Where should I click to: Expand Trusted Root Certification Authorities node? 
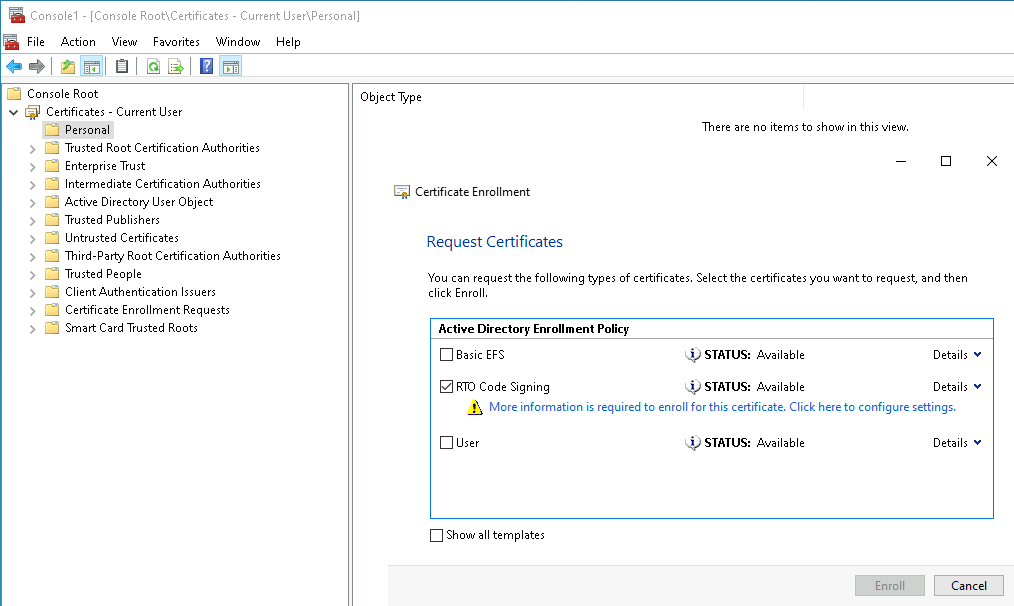coord(33,148)
